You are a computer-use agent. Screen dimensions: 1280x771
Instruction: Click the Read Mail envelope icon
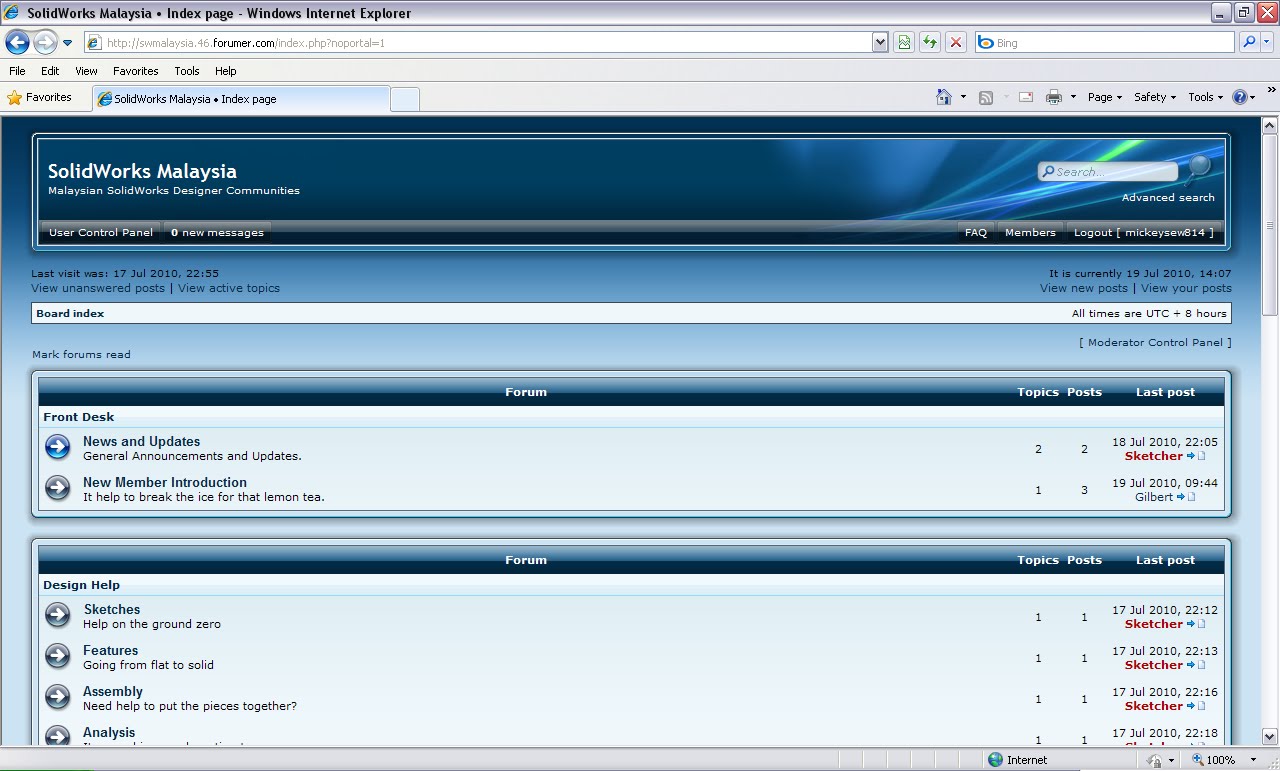pyautogui.click(x=1025, y=97)
